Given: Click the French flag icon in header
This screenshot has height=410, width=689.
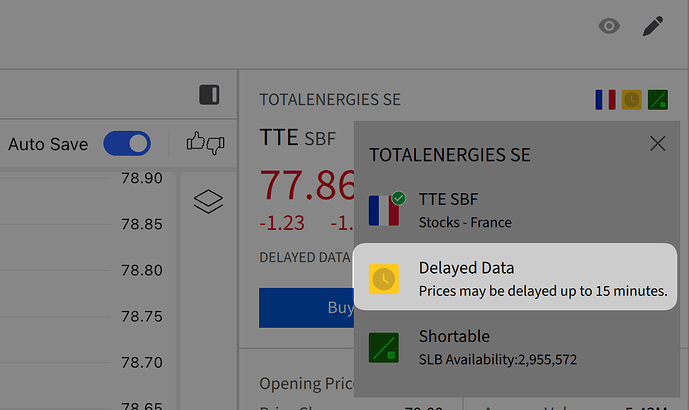Looking at the screenshot, I should [x=606, y=100].
